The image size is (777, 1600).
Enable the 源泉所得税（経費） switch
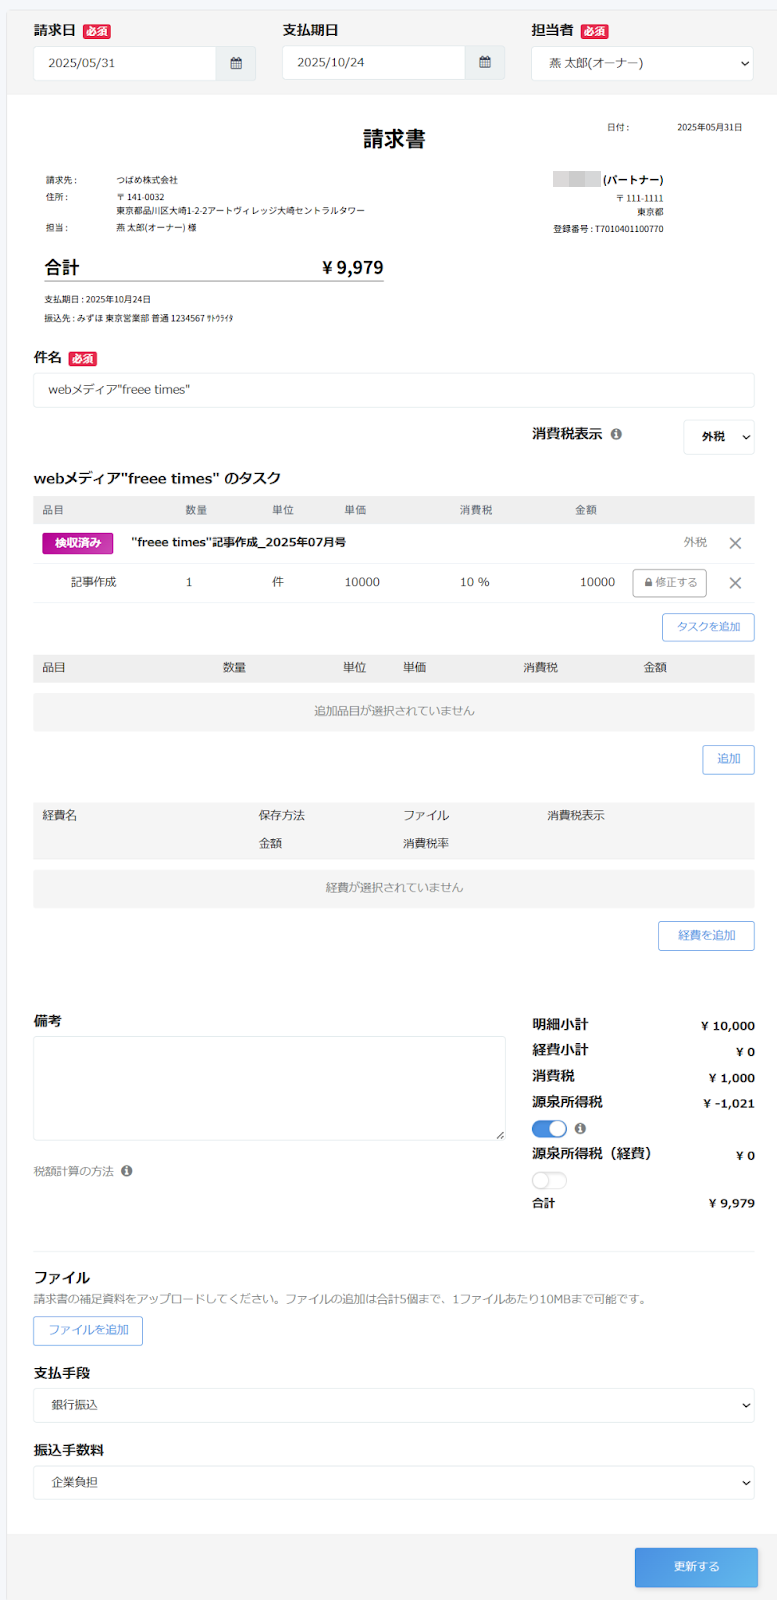click(x=549, y=1181)
